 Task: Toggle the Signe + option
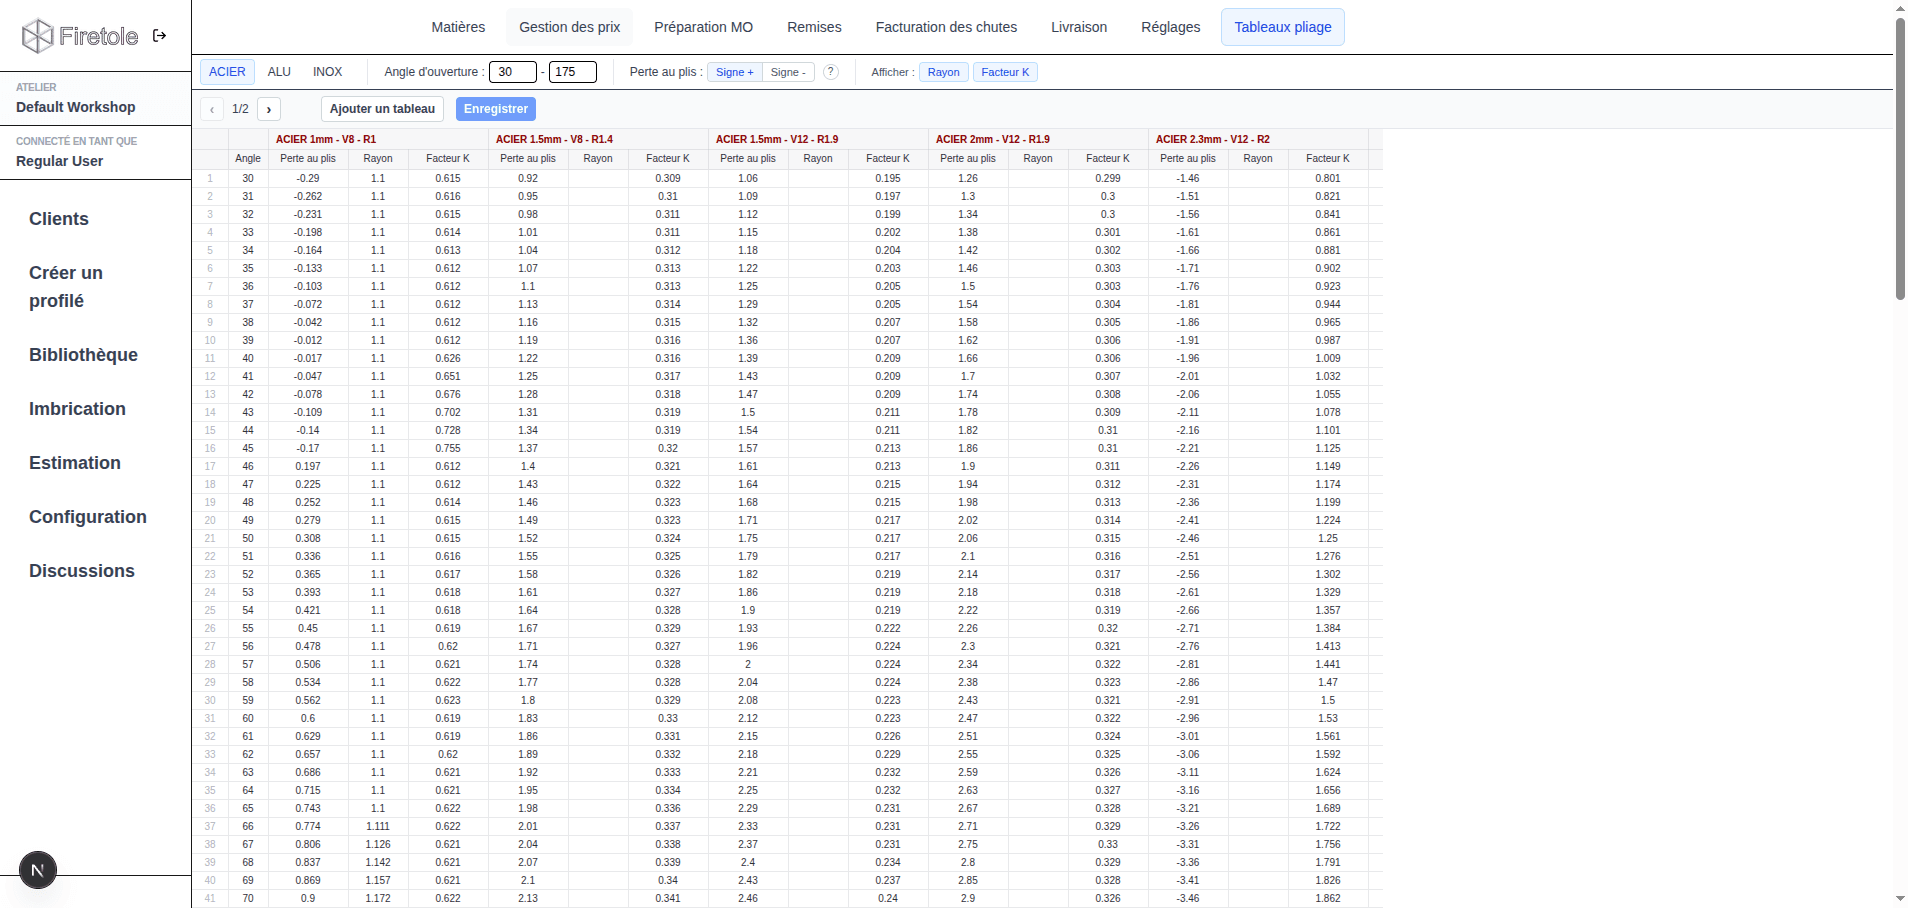[x=735, y=72]
